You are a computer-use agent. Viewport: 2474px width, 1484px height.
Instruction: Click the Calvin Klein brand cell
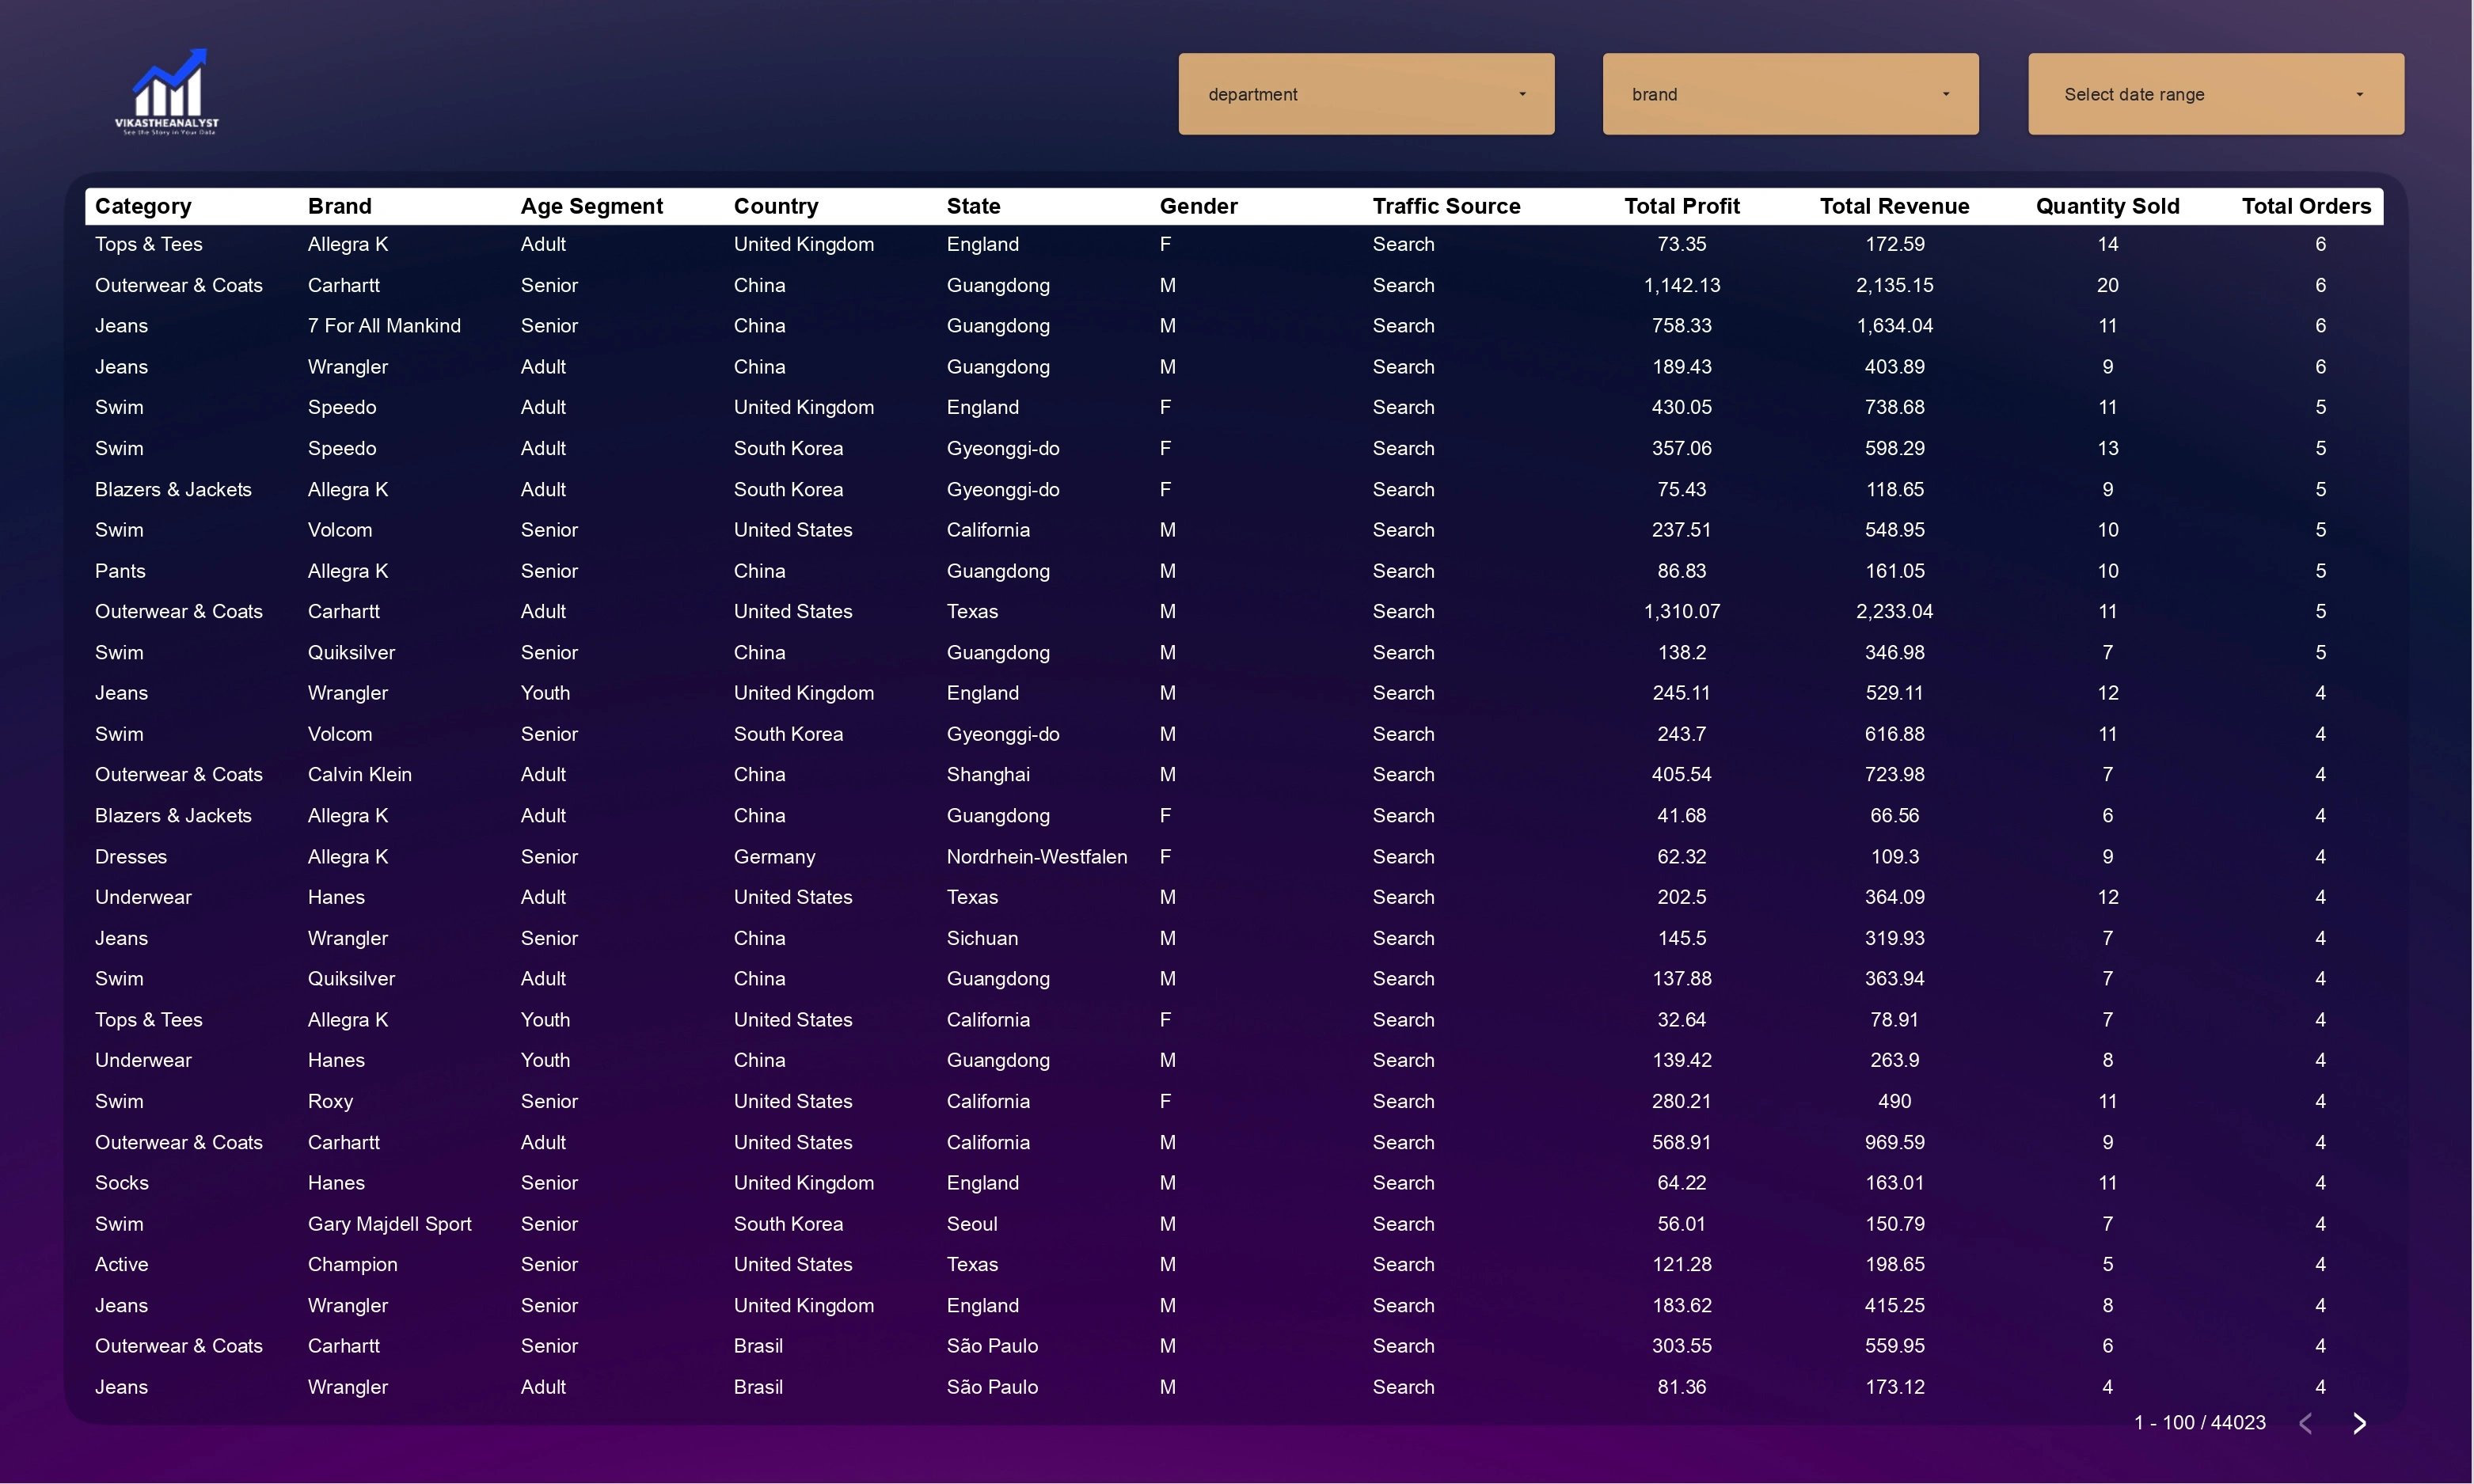359,775
